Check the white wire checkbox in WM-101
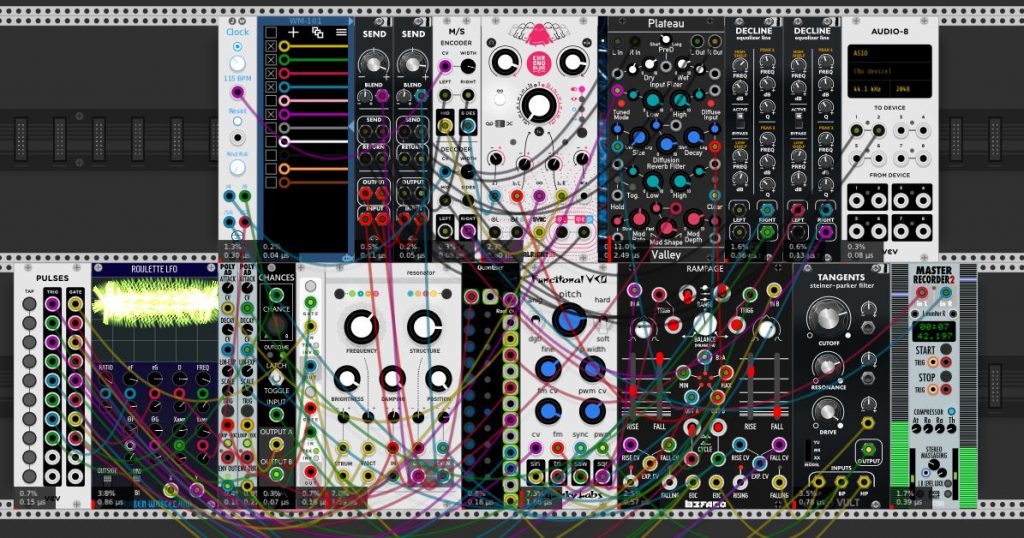Viewport: 1024px width, 538px height. point(271,142)
